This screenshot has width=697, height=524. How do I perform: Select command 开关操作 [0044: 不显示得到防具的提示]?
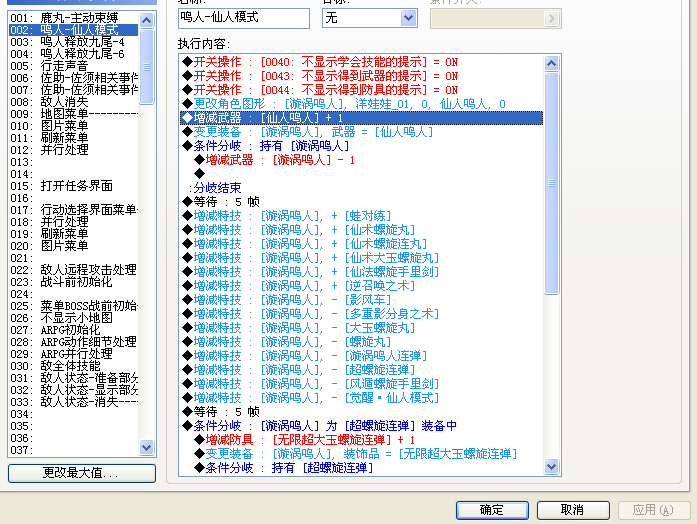coord(361,90)
